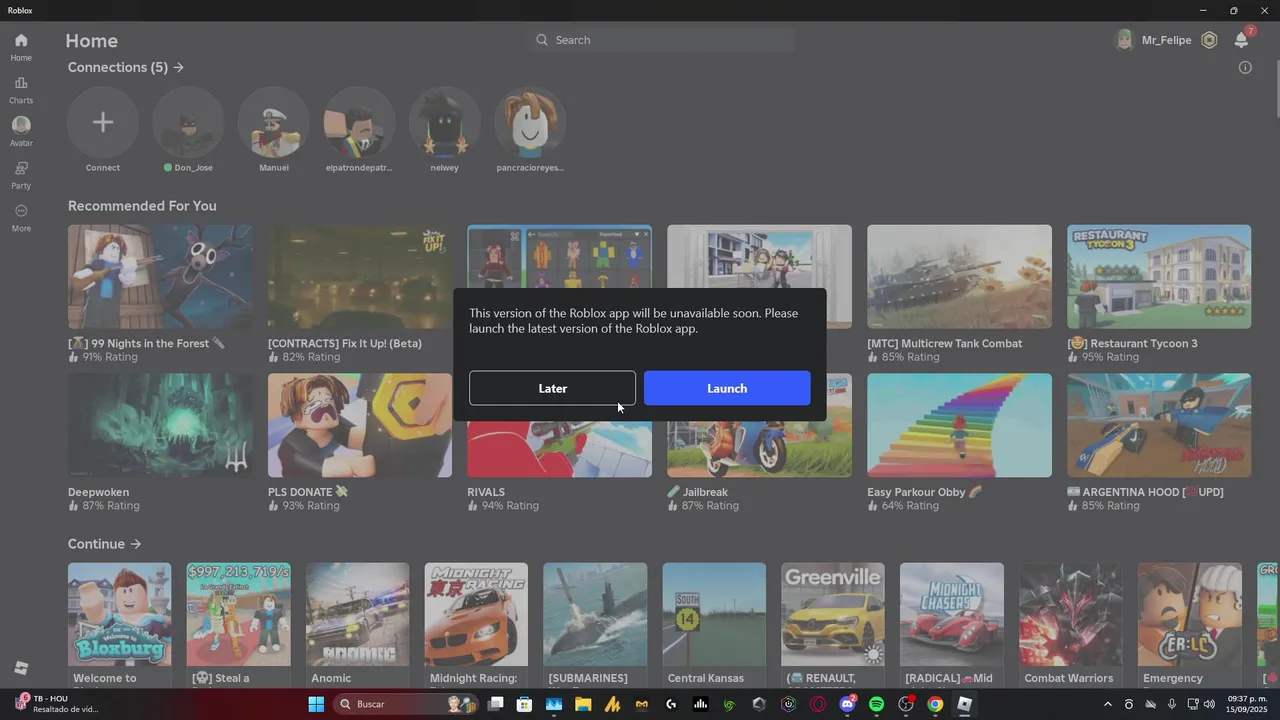The image size is (1280, 720).
Task: Open the Connections (5) list
Action: [126, 67]
